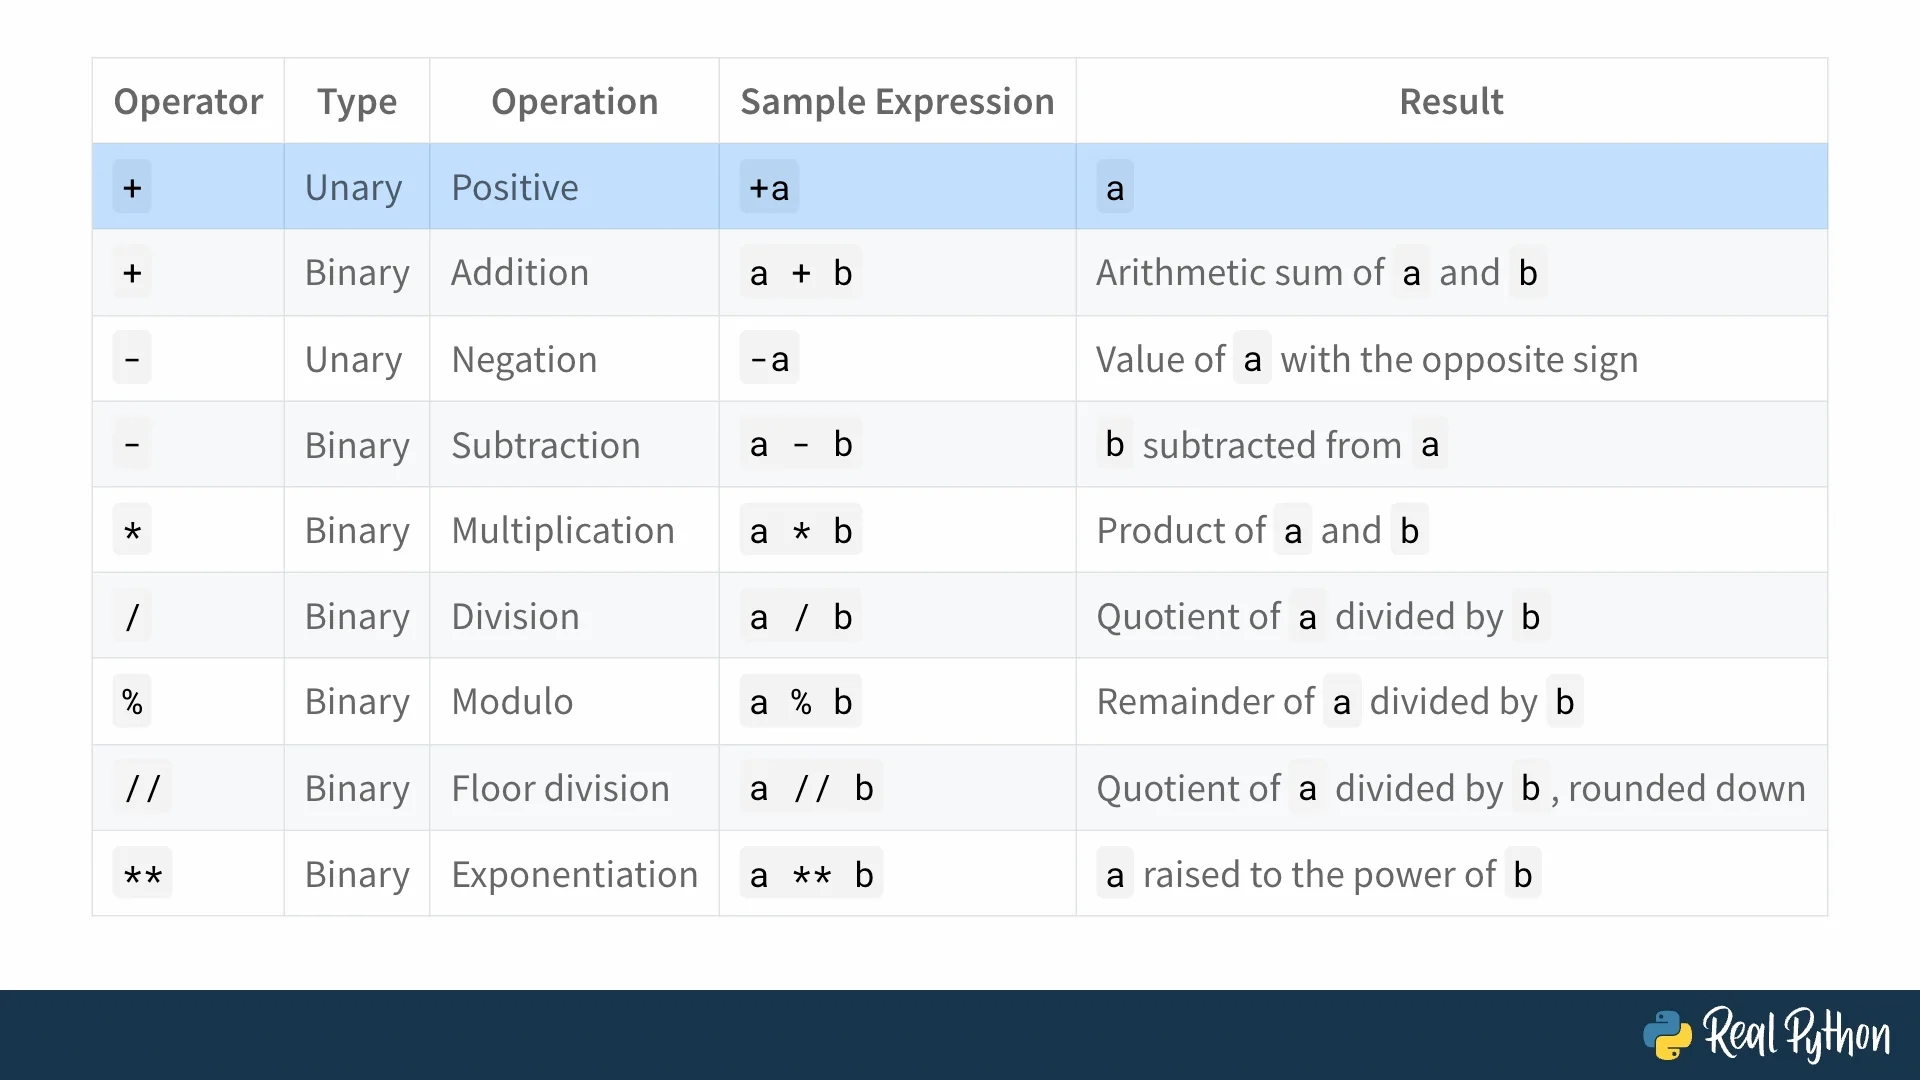The width and height of the screenshot is (1920, 1080).
Task: Click the Subtraction operation cell
Action: (x=545, y=445)
